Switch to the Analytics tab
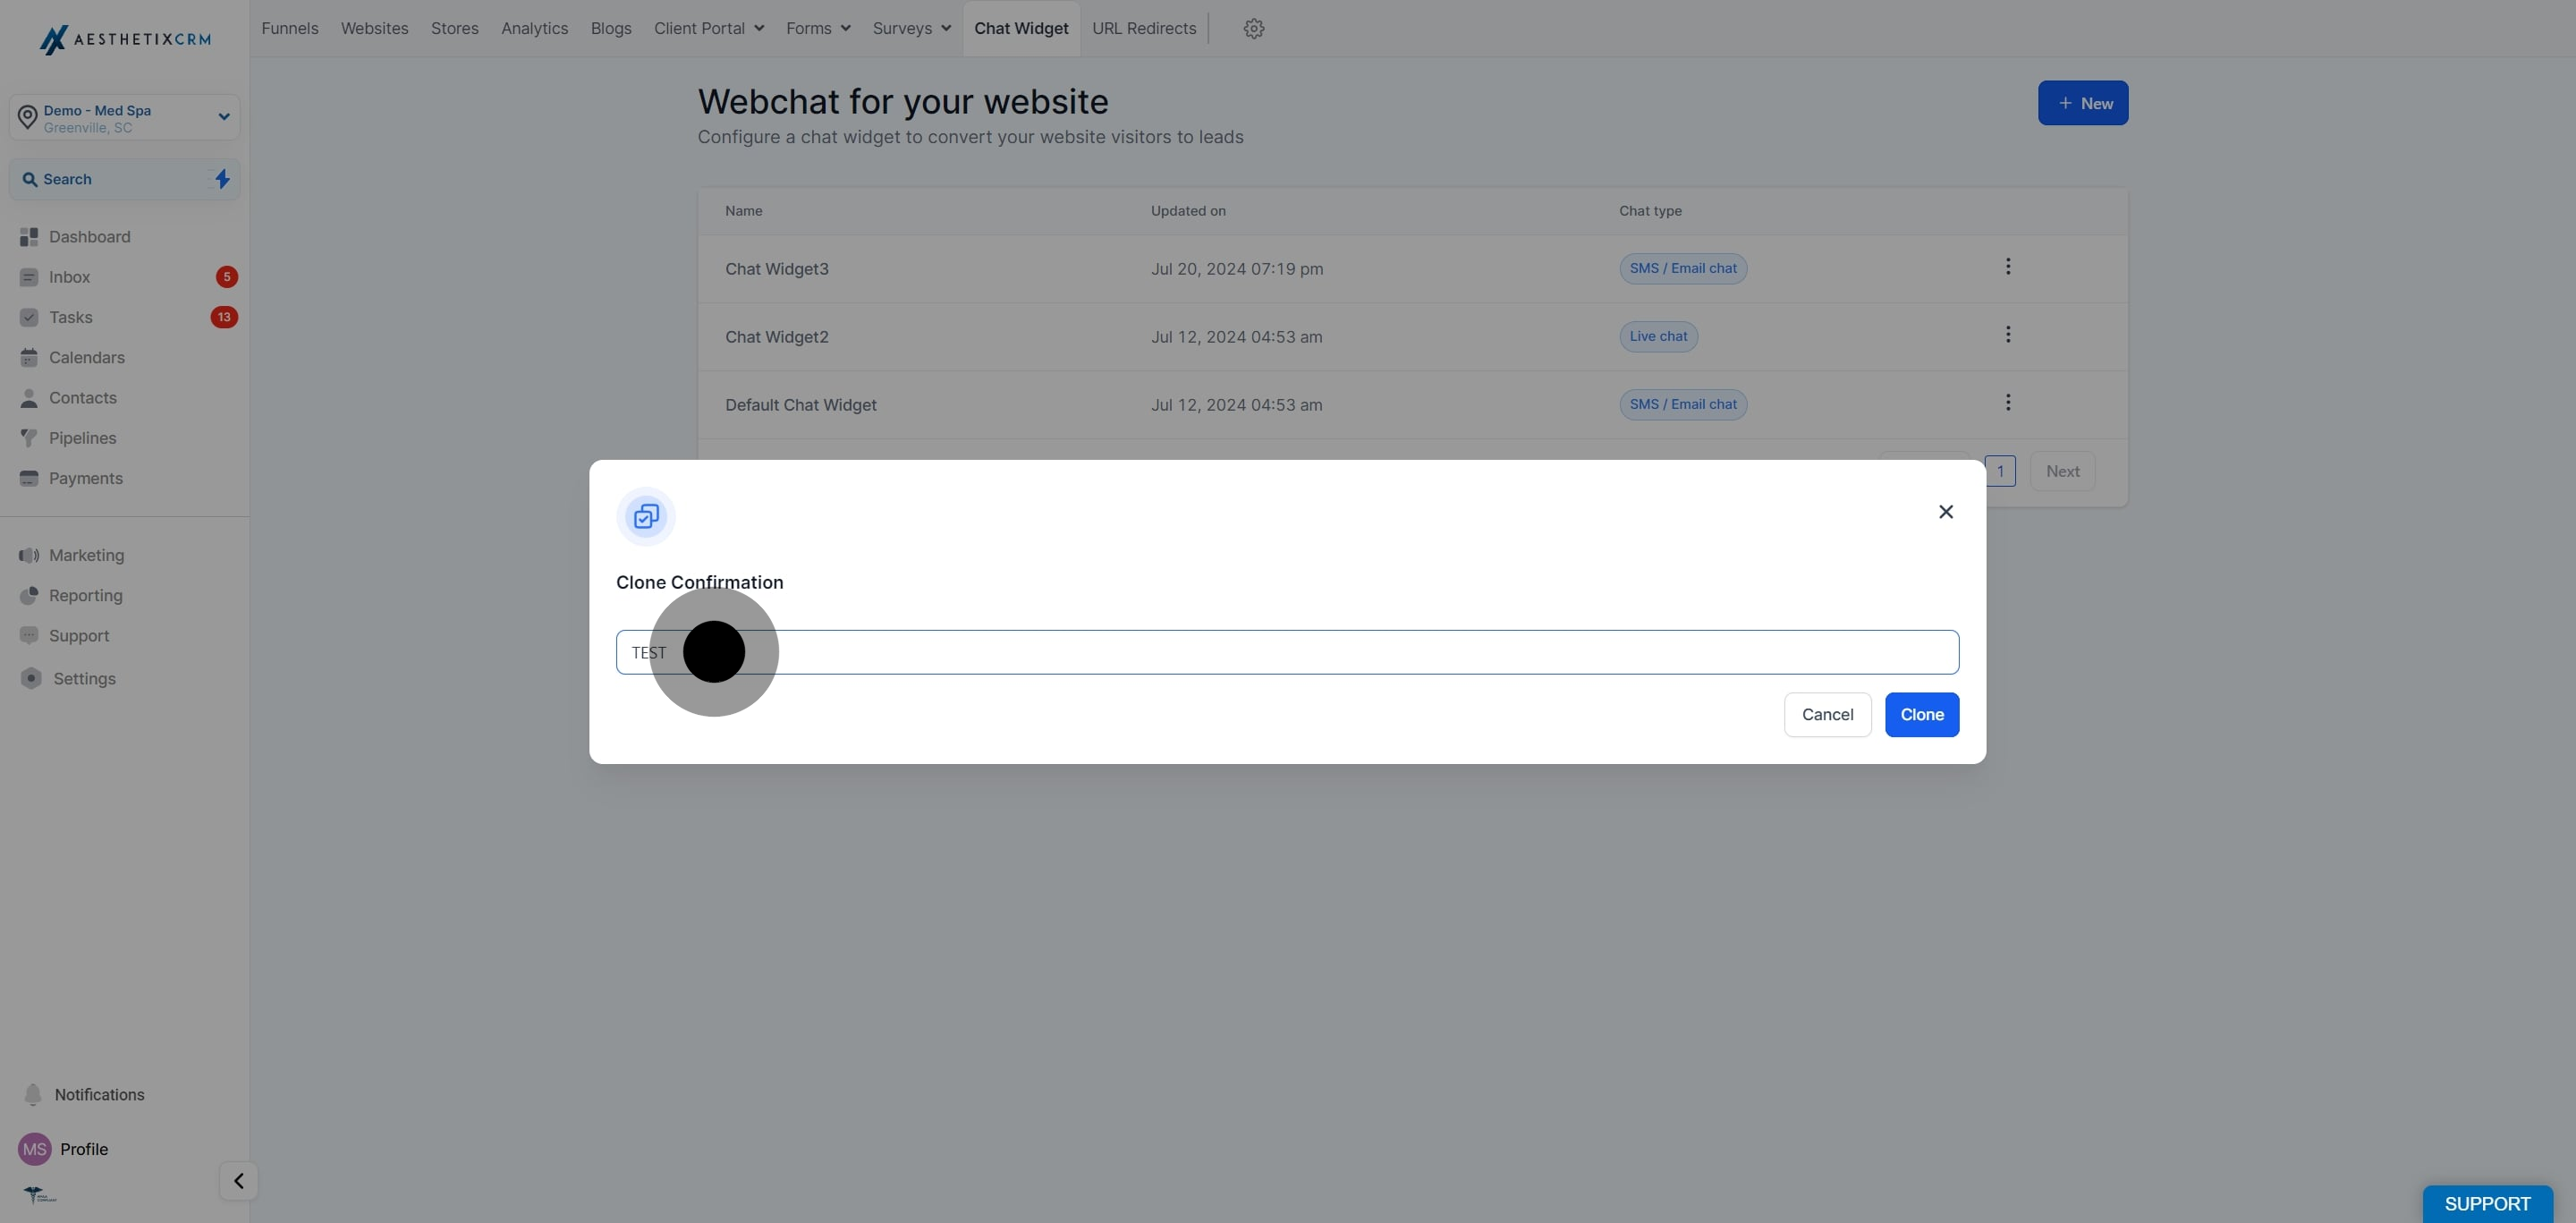2576x1223 pixels. click(x=535, y=29)
